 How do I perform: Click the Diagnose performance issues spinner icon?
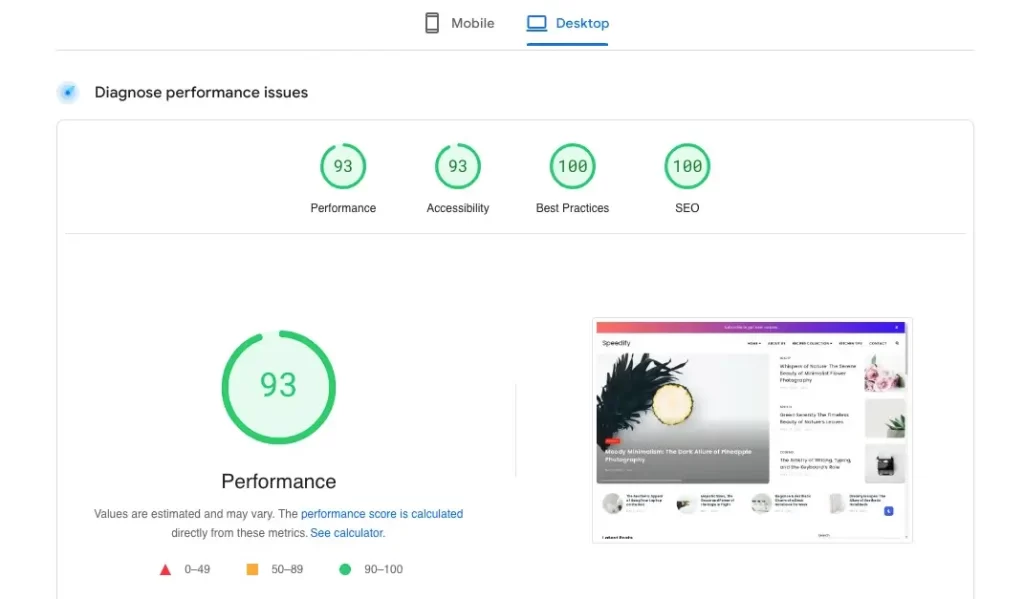pos(68,92)
